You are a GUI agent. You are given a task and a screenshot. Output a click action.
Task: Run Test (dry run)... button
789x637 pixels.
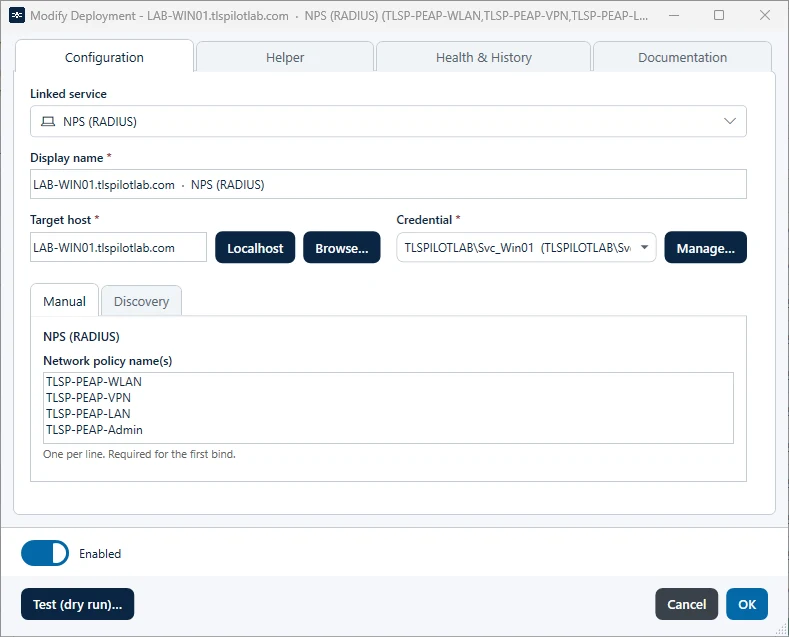coord(77,604)
